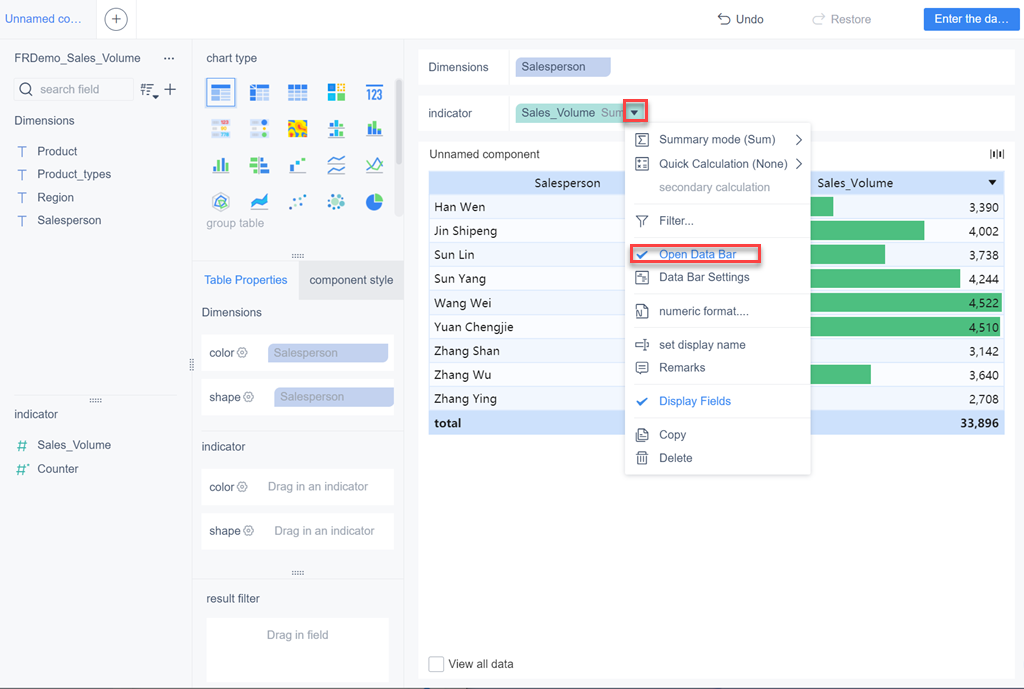This screenshot has height=689, width=1024.
Task: Choose the area chart icon
Action: coord(259,202)
